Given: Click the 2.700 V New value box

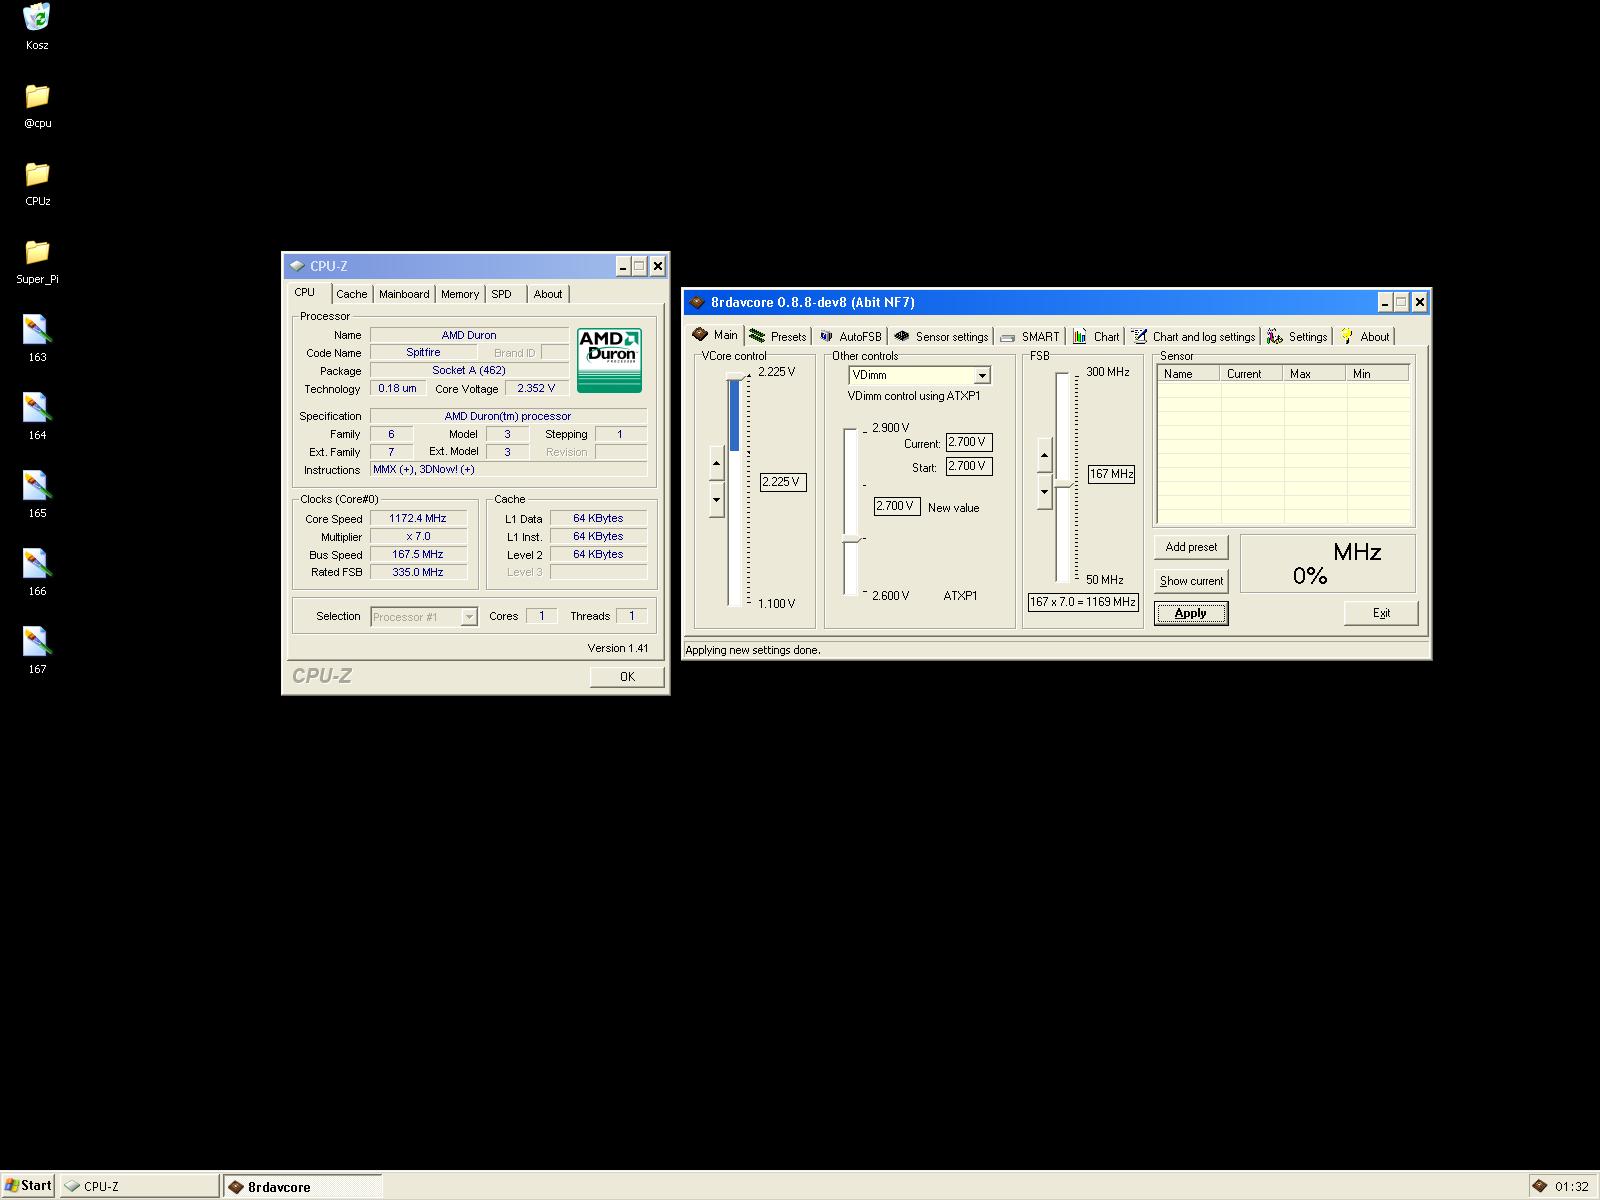Looking at the screenshot, I should pos(896,506).
